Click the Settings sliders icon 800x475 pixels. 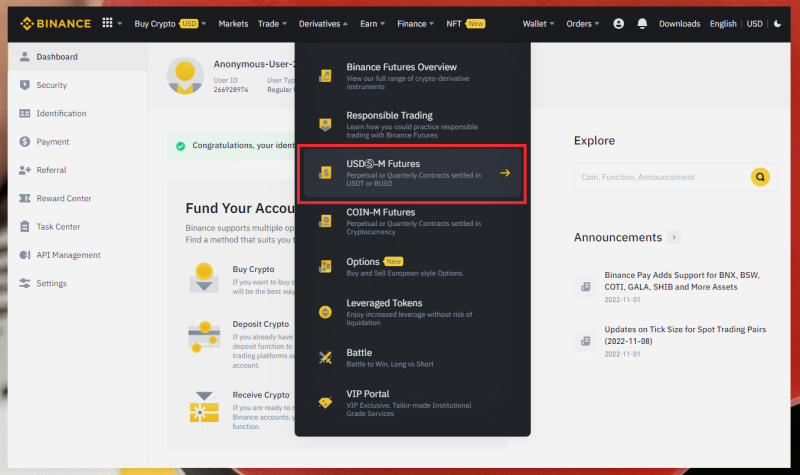pyautogui.click(x=24, y=283)
